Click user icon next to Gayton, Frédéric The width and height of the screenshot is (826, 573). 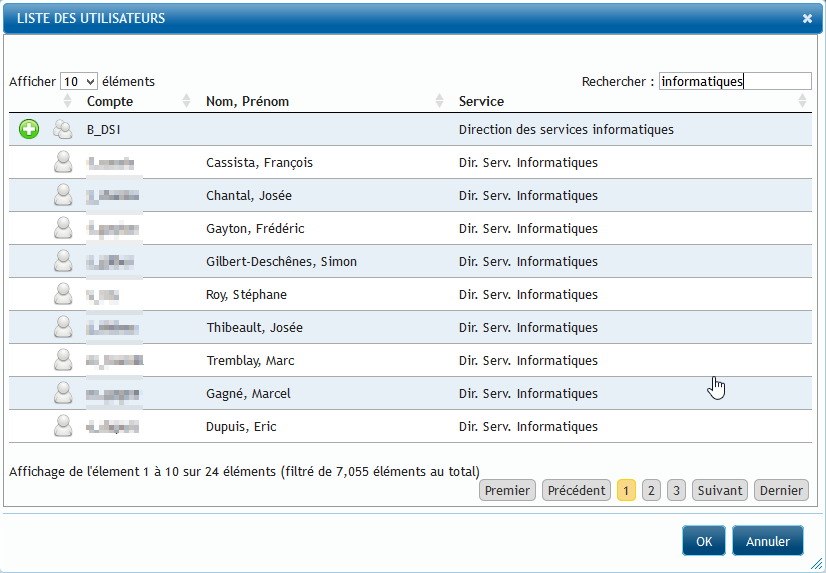pyautogui.click(x=63, y=228)
